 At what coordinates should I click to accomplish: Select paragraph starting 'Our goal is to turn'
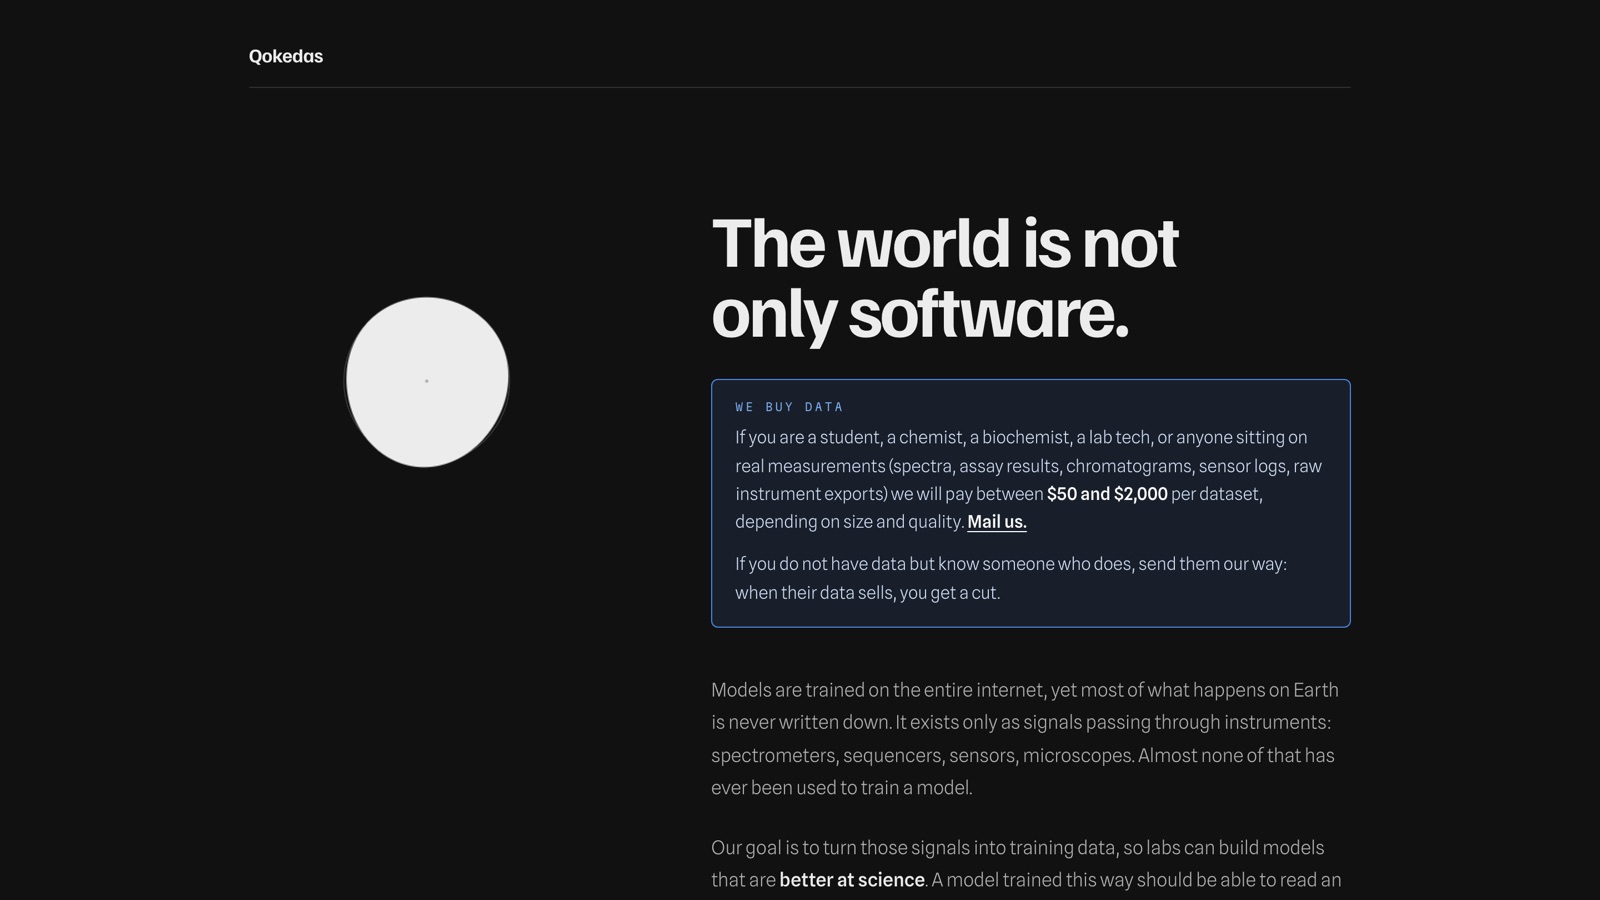pos(1026,866)
